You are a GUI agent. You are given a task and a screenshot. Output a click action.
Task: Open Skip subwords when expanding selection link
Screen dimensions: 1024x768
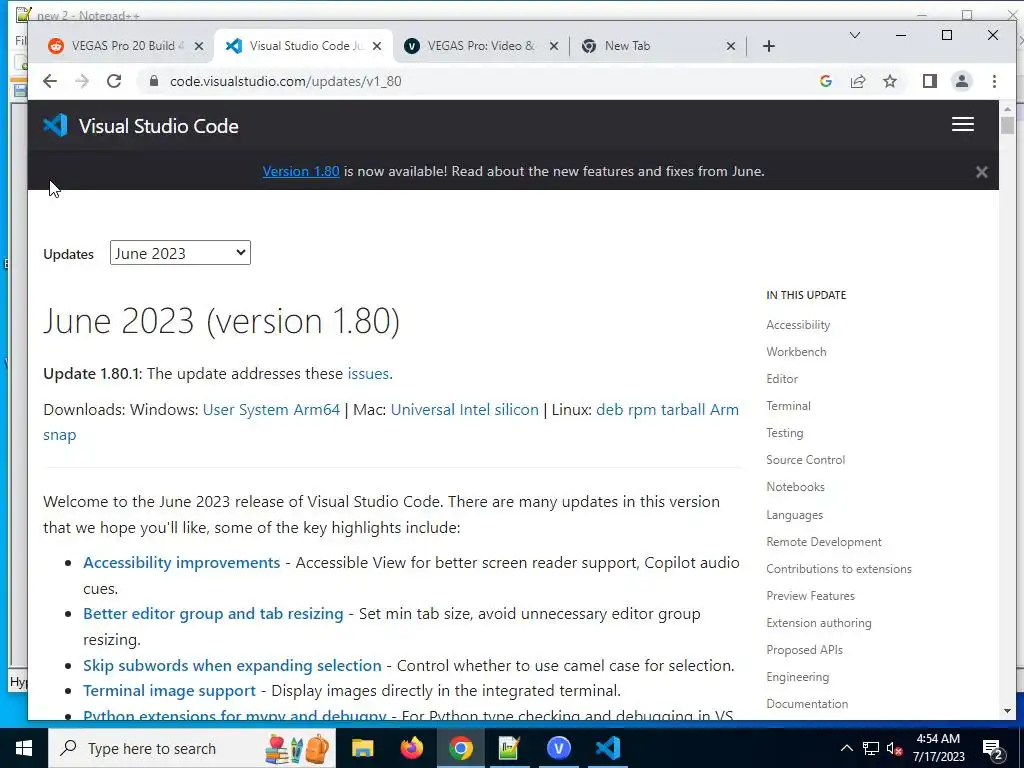coord(232,665)
